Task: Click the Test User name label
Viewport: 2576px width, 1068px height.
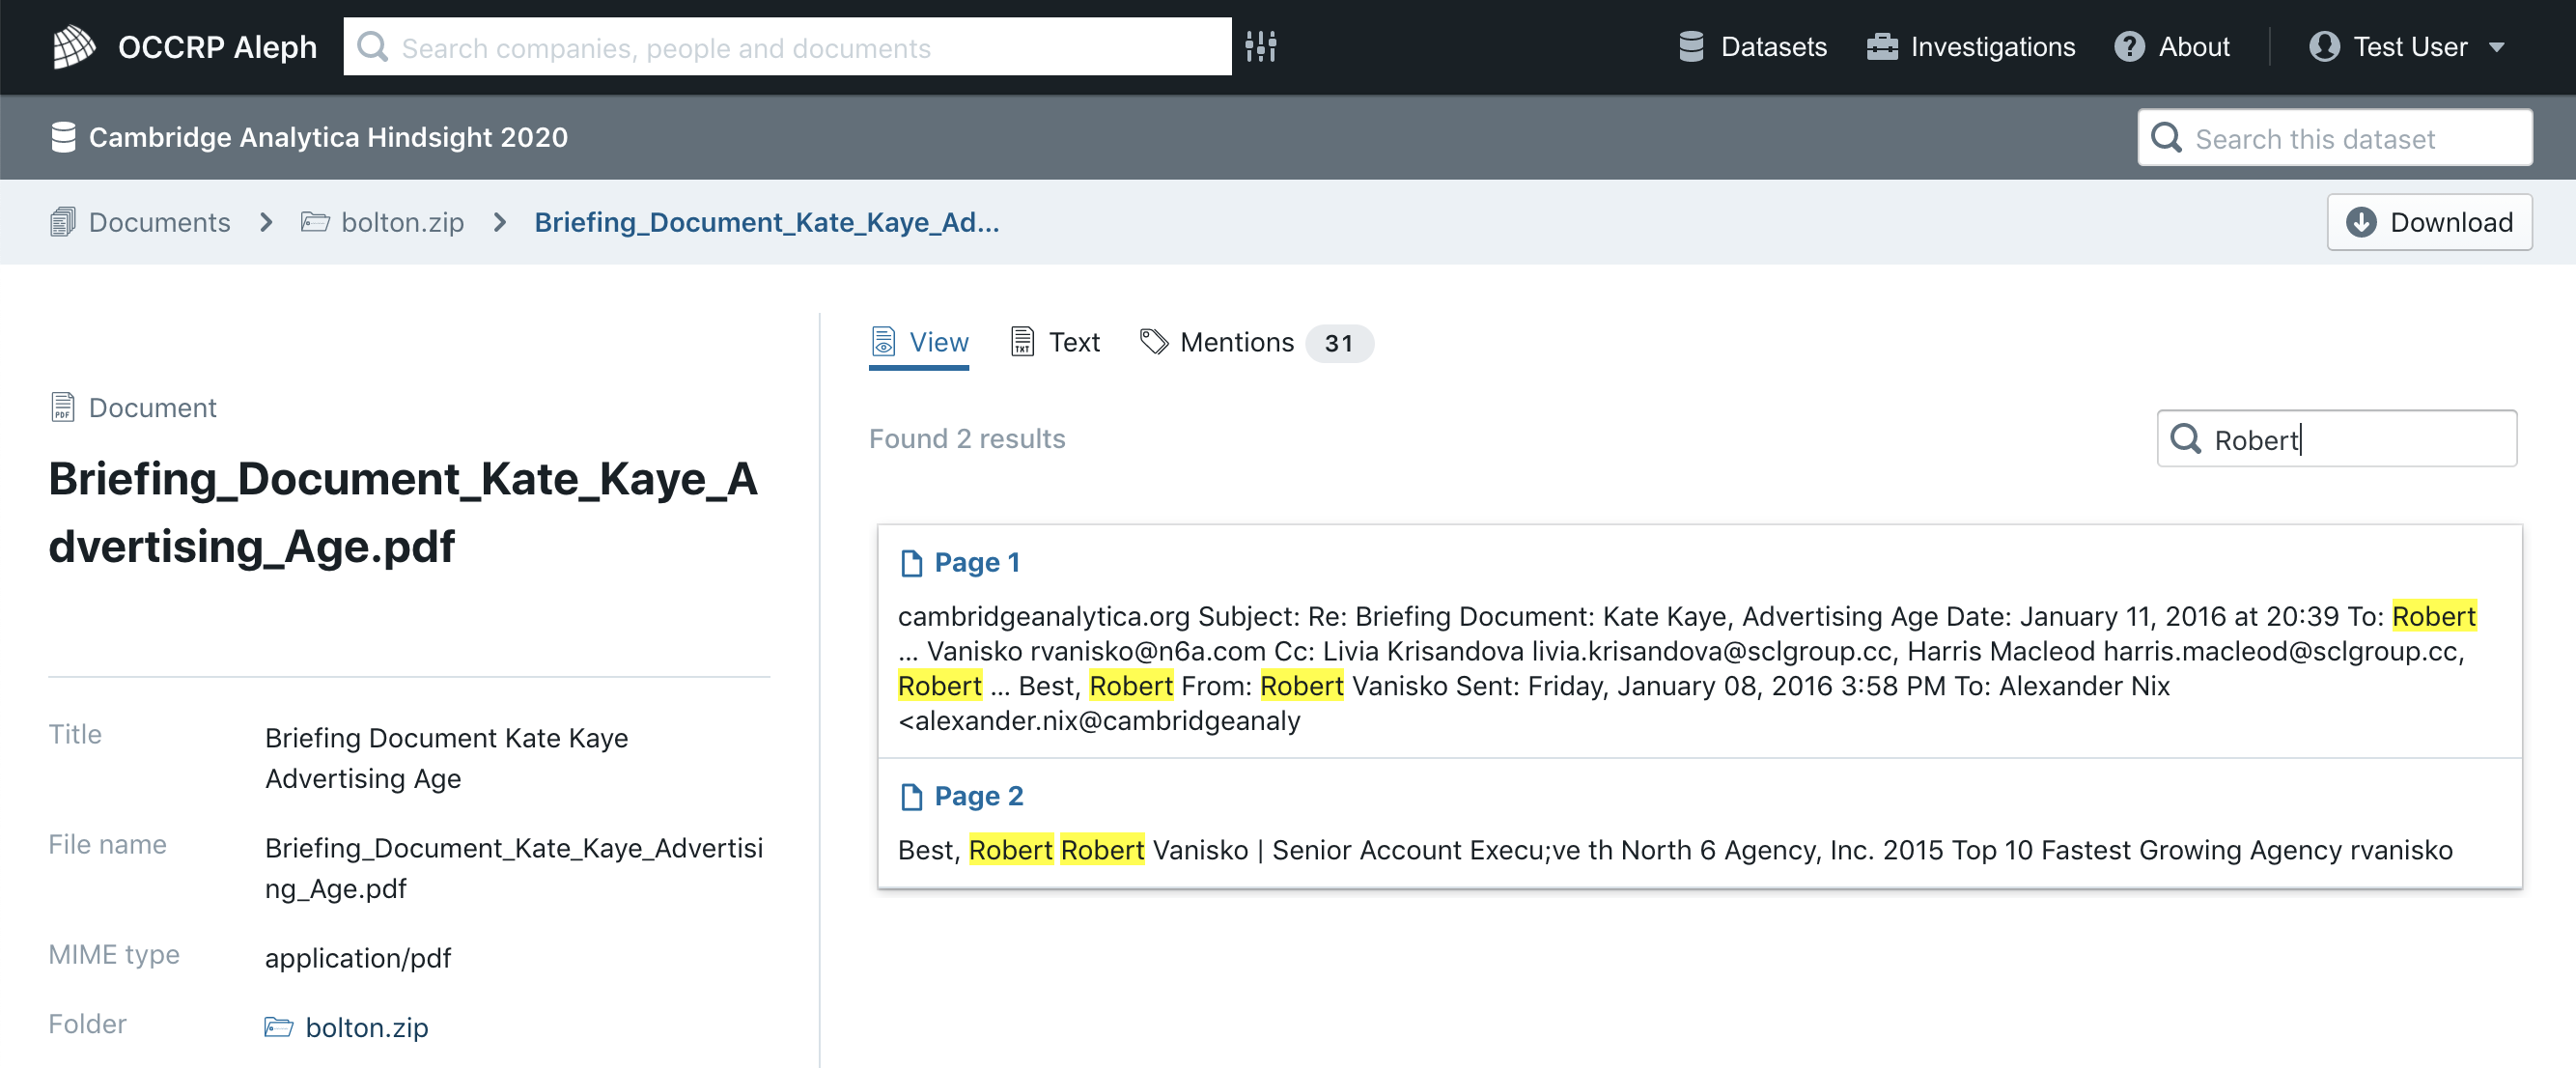Action: 2410,47
